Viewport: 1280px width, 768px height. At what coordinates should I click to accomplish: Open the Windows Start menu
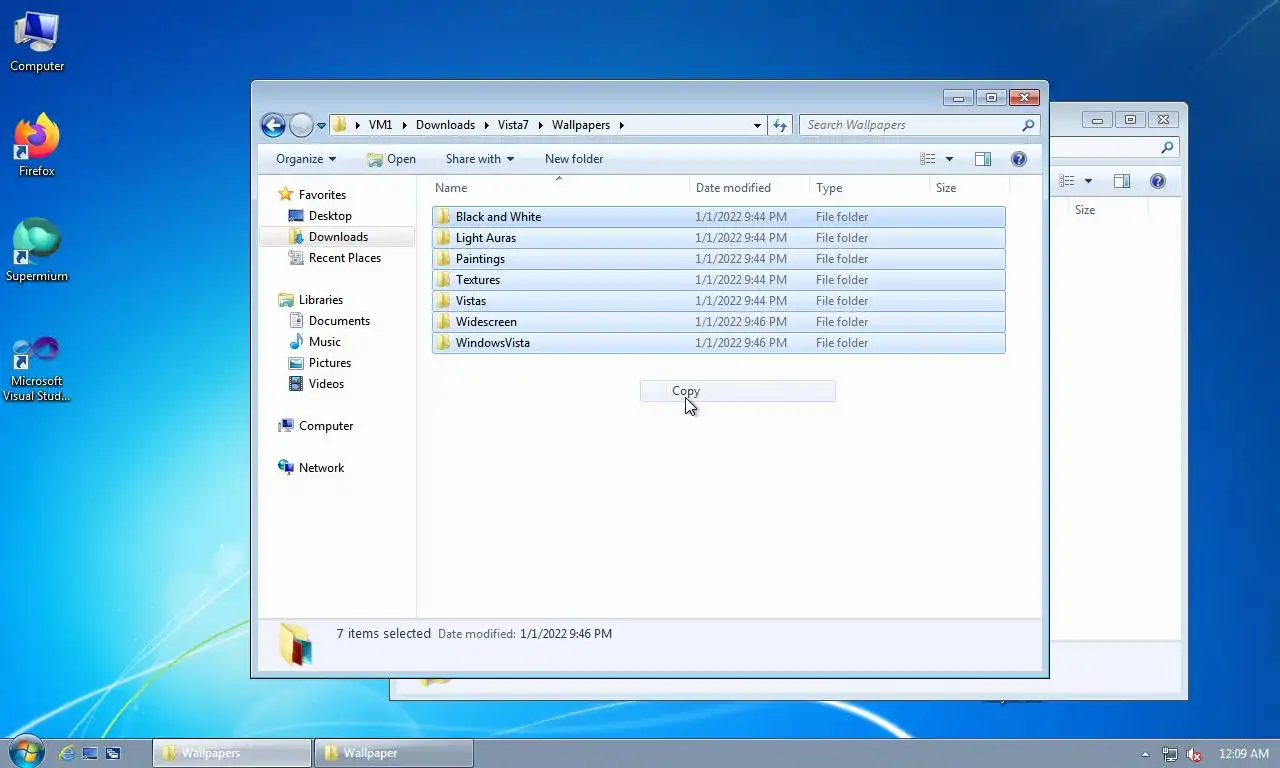(x=26, y=752)
